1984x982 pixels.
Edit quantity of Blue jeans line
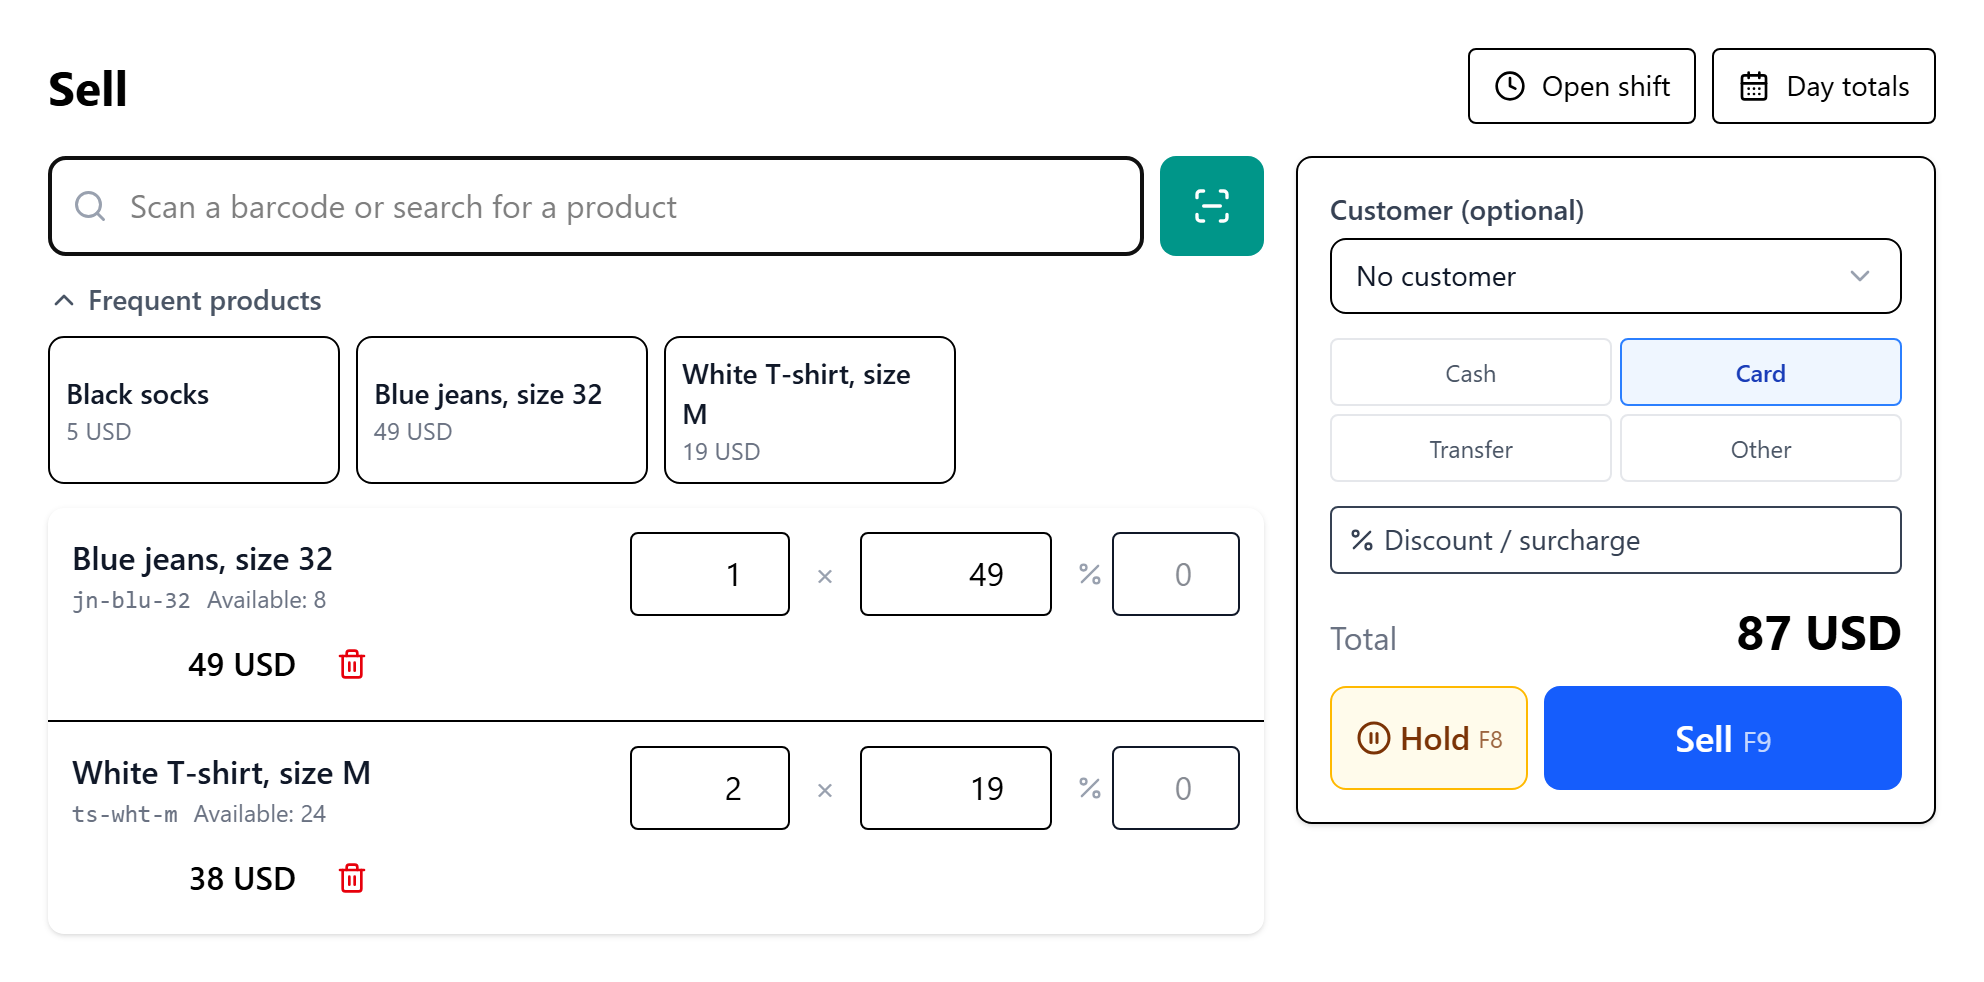click(710, 574)
